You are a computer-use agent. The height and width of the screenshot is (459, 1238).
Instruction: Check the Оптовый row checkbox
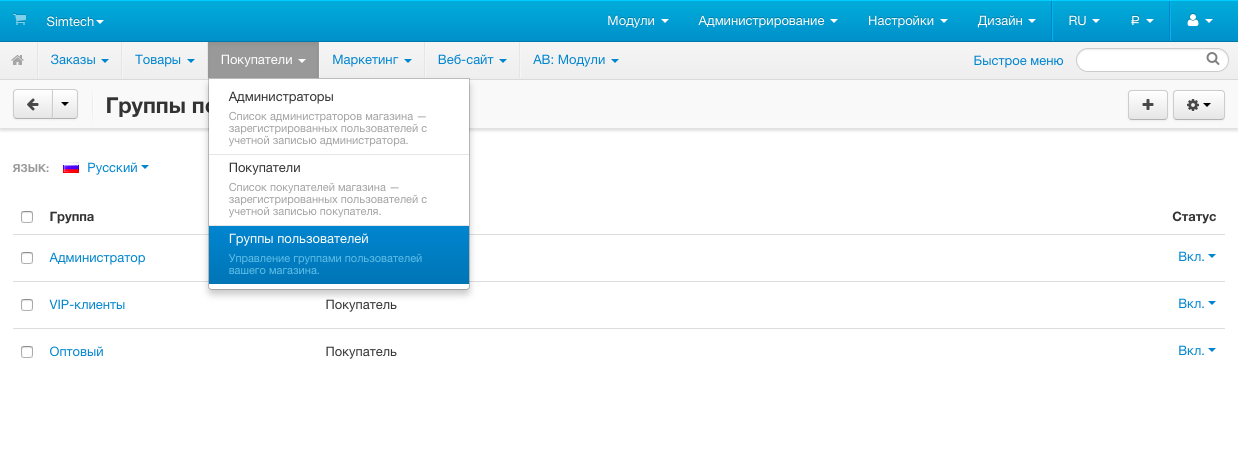click(x=27, y=352)
